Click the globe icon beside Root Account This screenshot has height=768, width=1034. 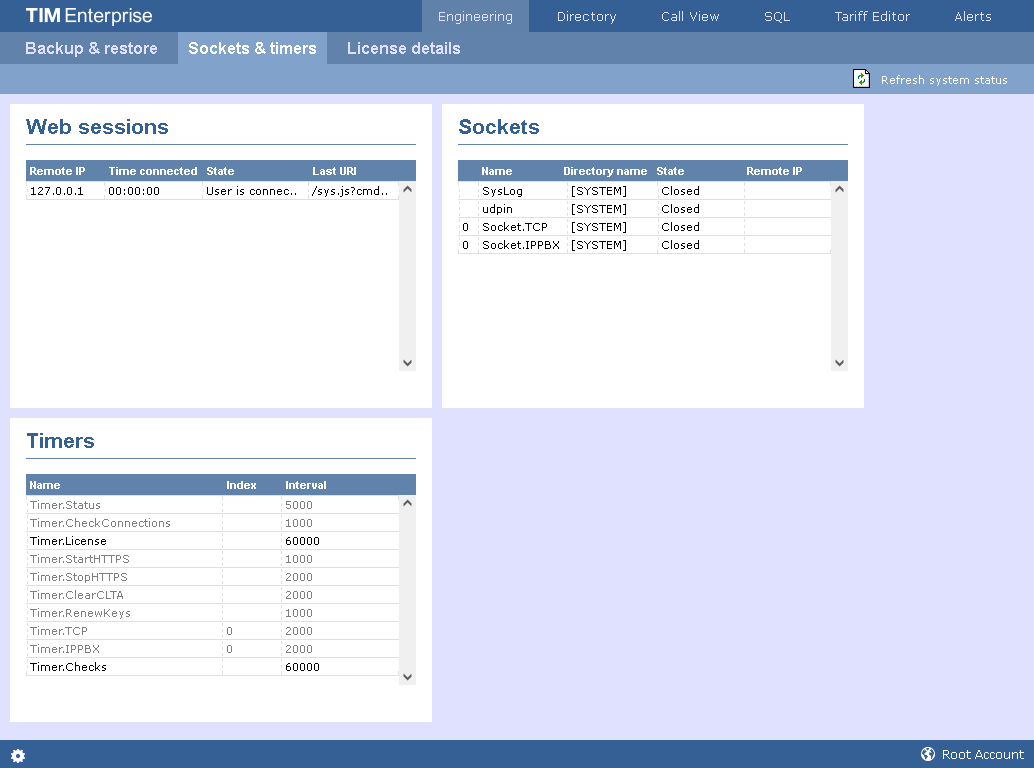928,755
